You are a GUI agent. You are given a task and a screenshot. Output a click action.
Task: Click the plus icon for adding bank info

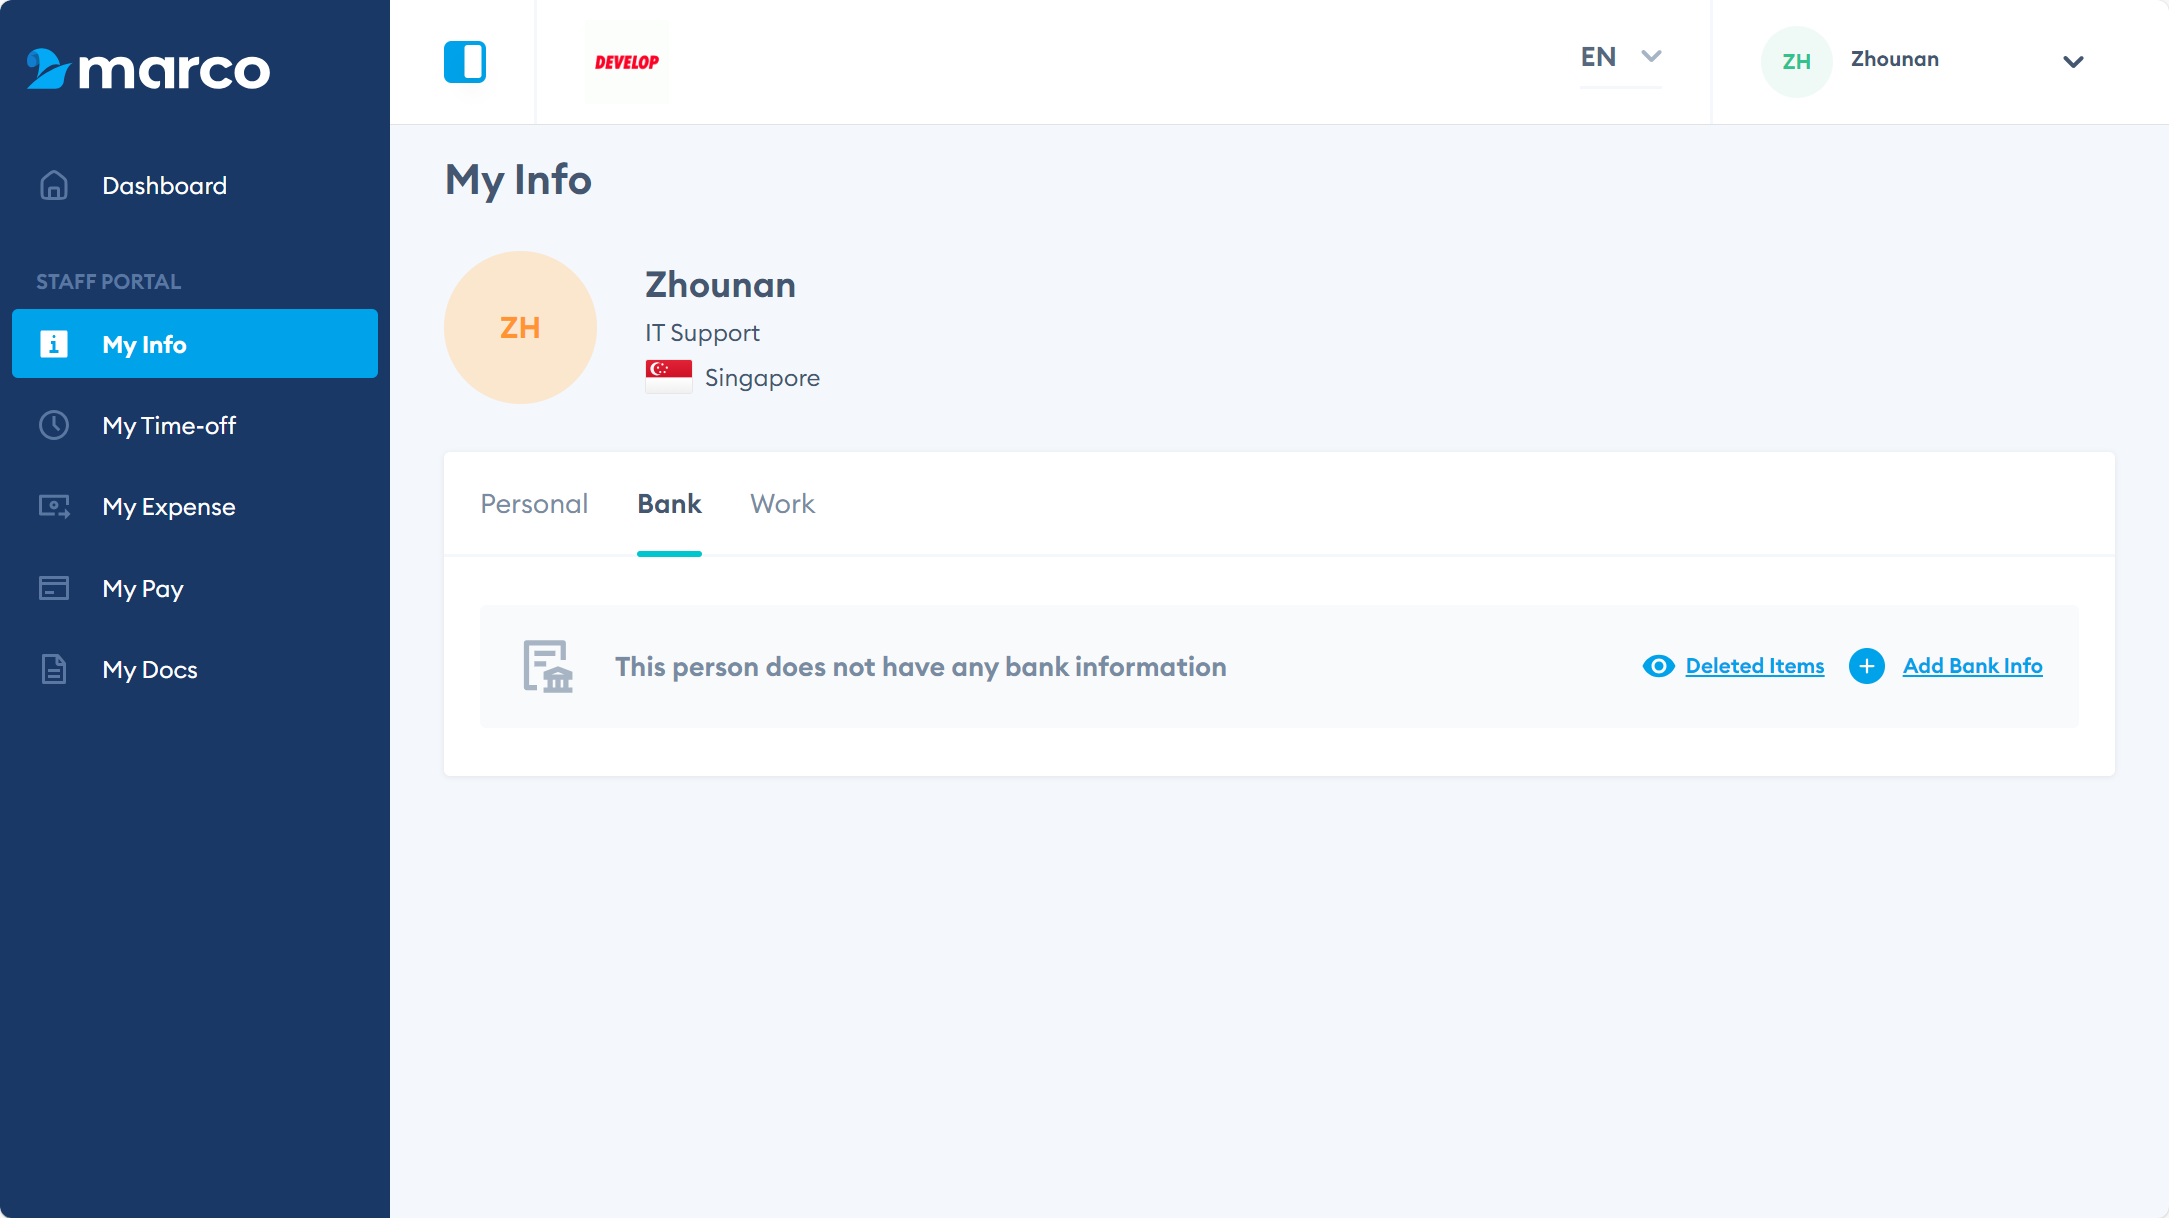(x=1866, y=666)
